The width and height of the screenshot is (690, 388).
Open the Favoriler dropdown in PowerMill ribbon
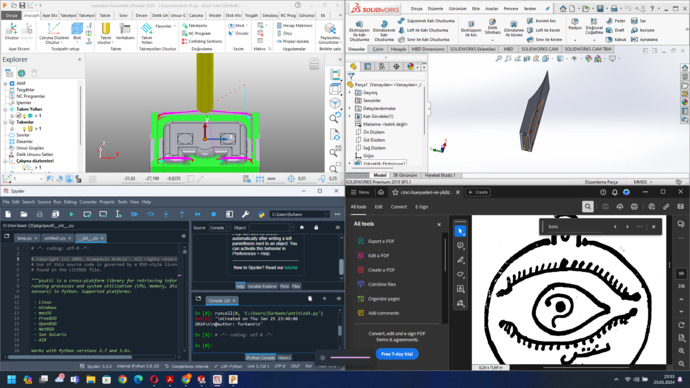pos(165,26)
